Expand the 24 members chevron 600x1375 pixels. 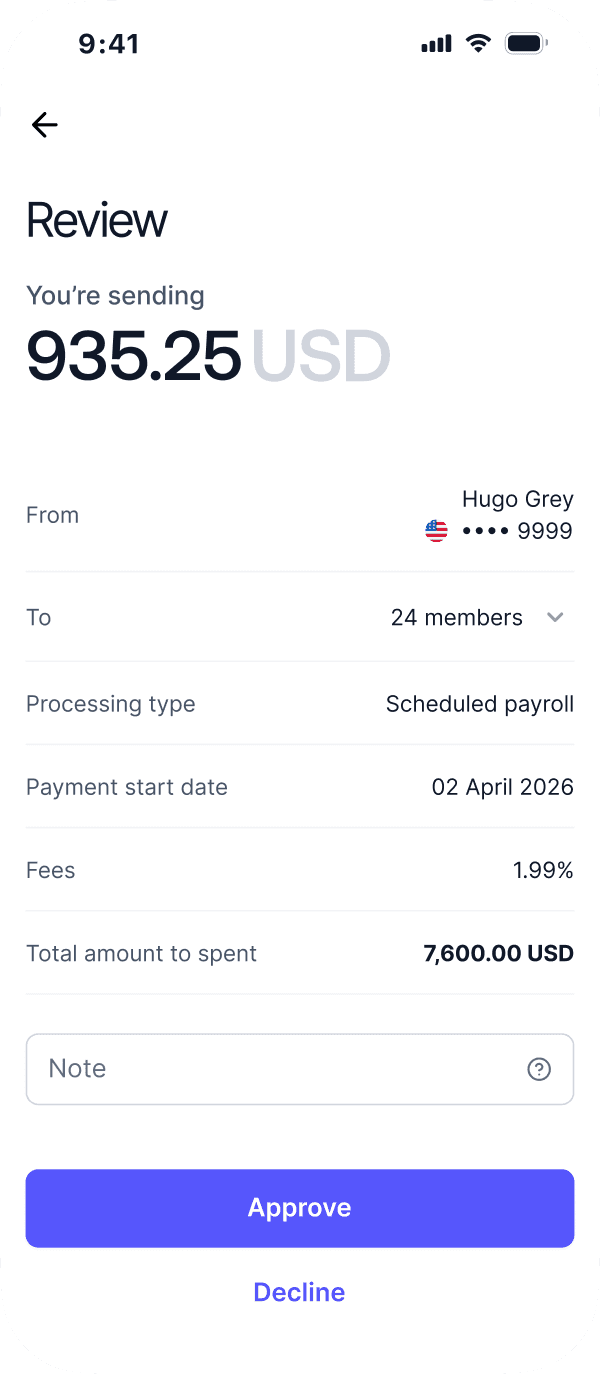(x=556, y=617)
